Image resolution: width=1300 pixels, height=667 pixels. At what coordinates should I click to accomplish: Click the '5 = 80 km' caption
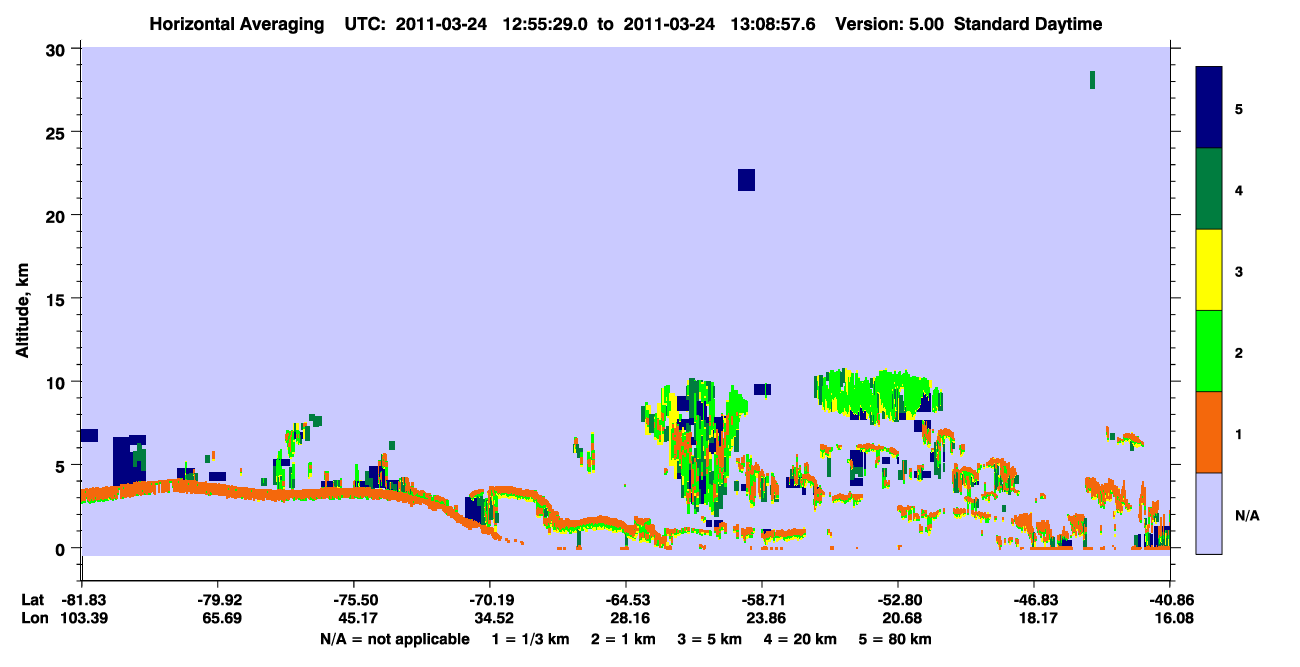pyautogui.click(x=895, y=639)
